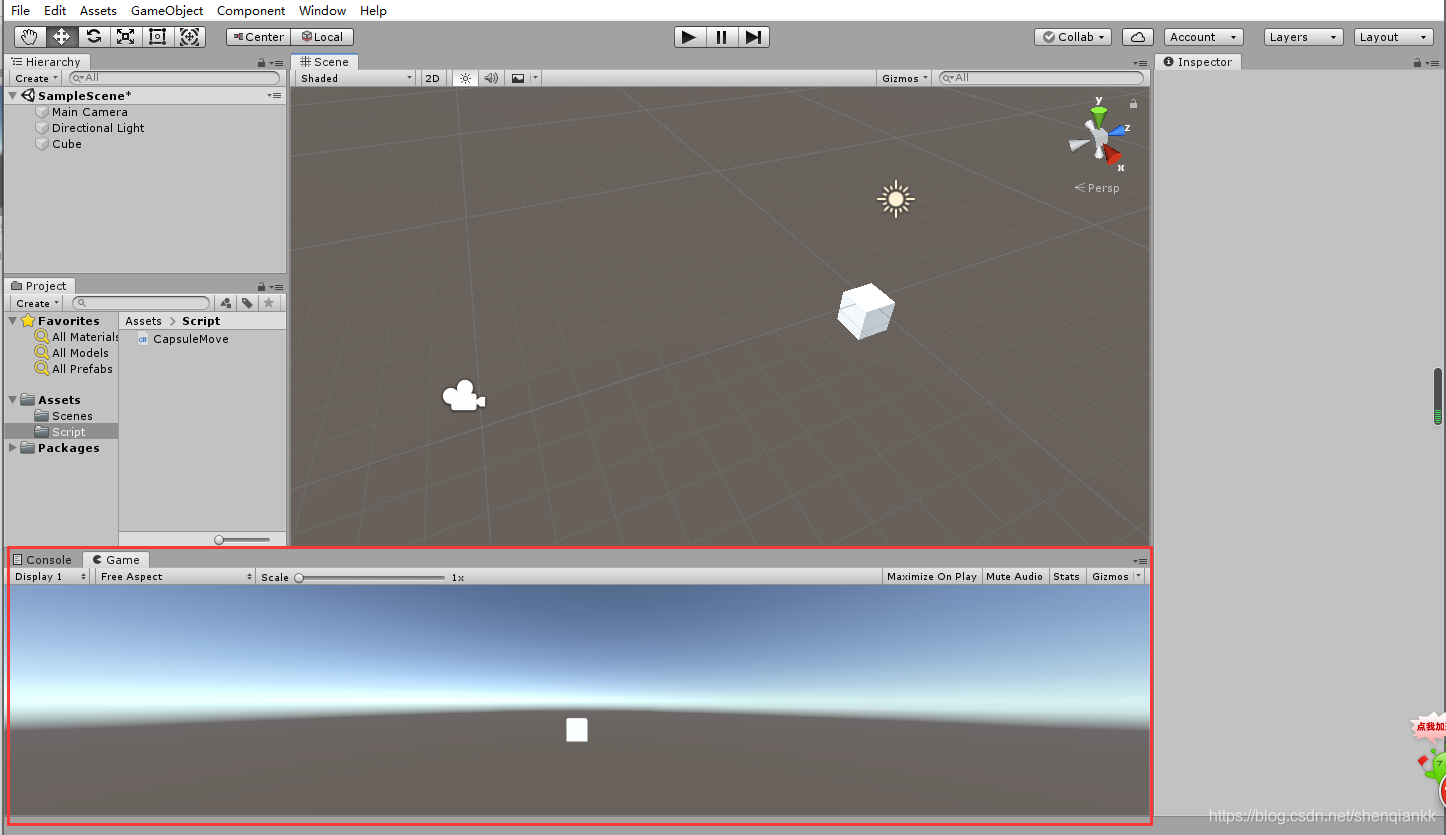The image size is (1446, 835).
Task: Toggle 2D scene view mode
Action: 432,78
